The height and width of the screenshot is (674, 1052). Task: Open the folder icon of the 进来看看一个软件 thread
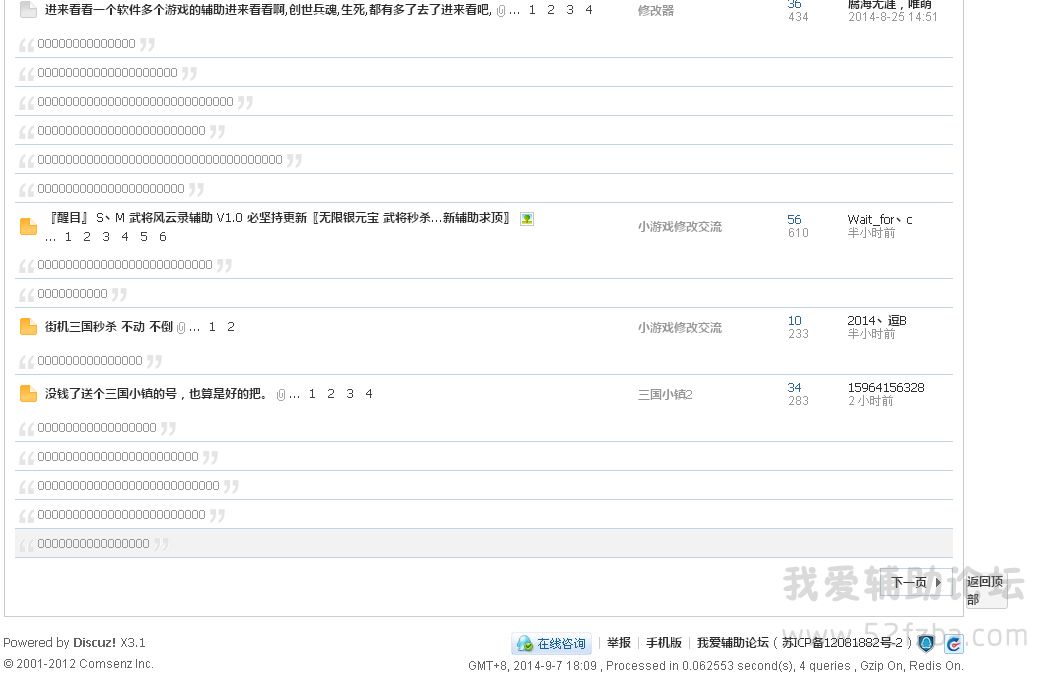point(28,9)
